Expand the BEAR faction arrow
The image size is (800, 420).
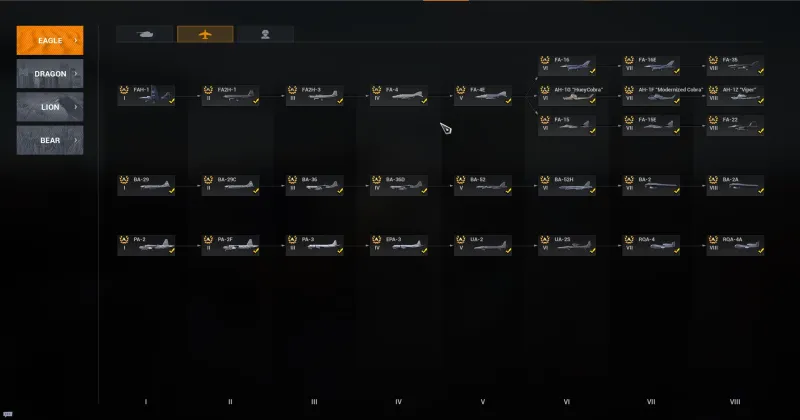click(x=76, y=140)
